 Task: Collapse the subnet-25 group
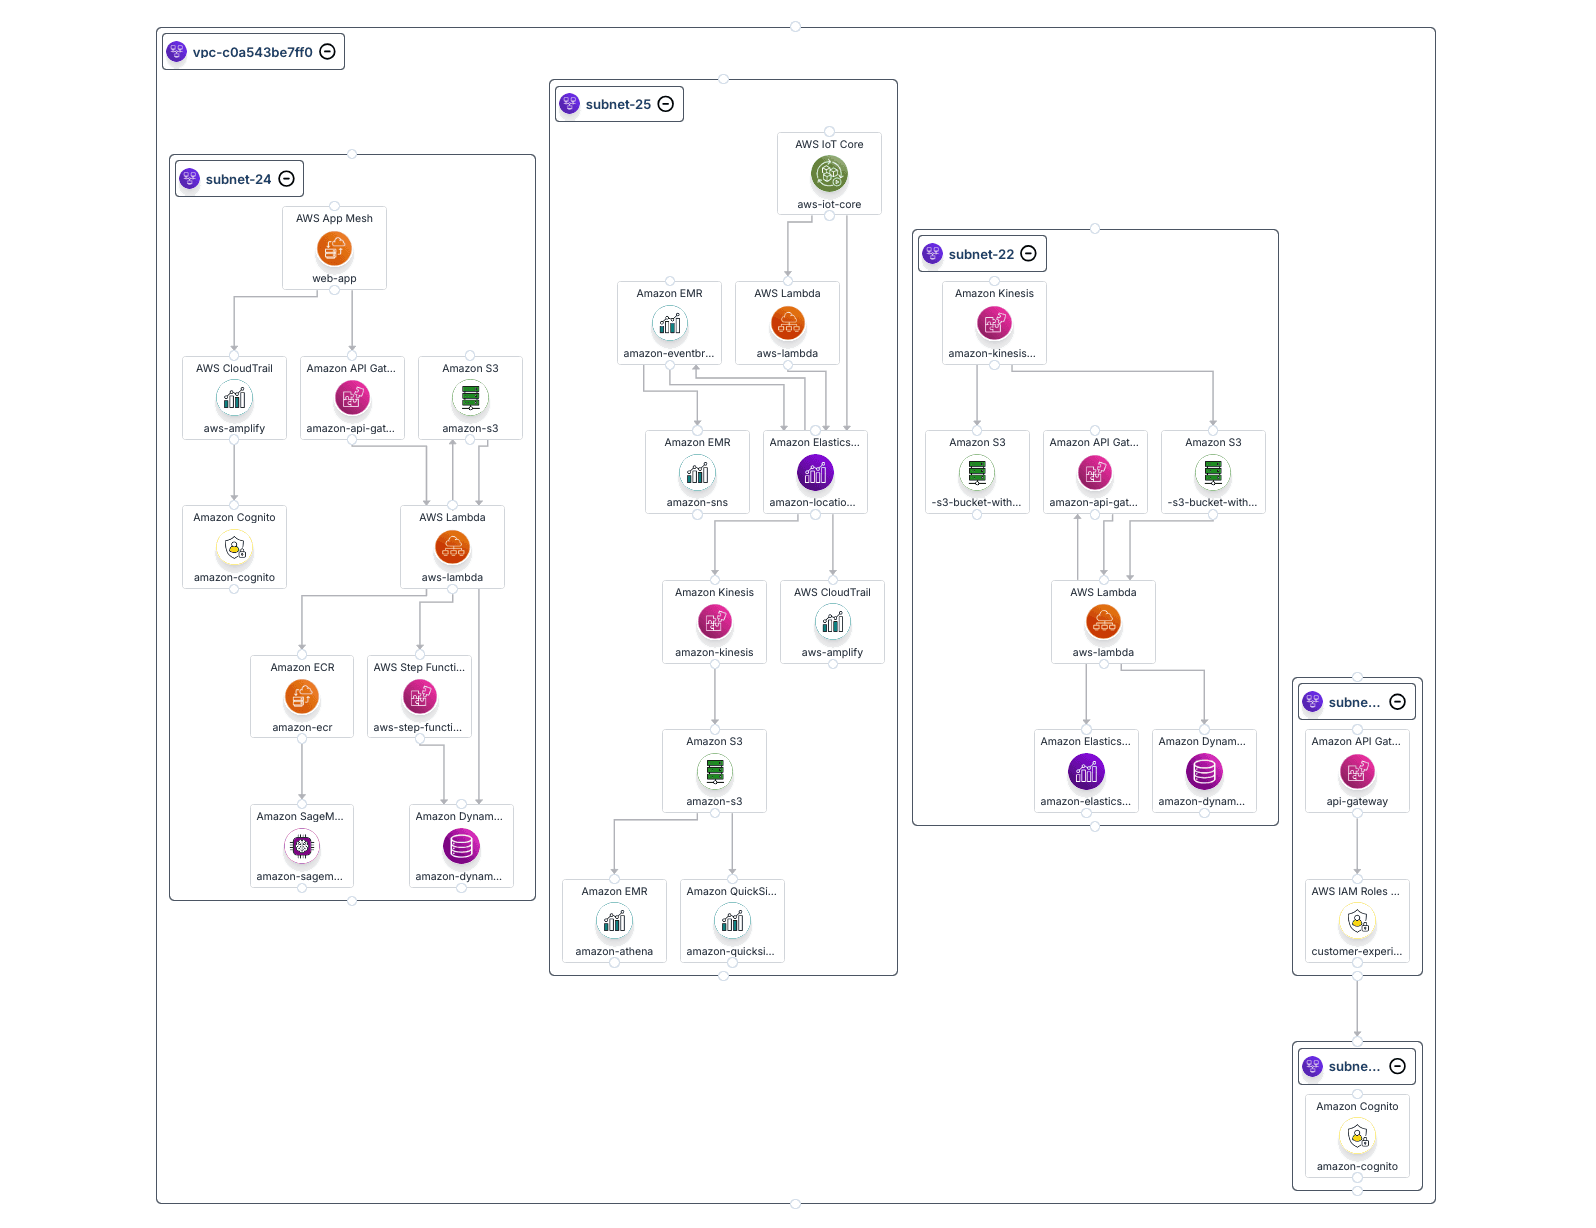pyautogui.click(x=666, y=104)
